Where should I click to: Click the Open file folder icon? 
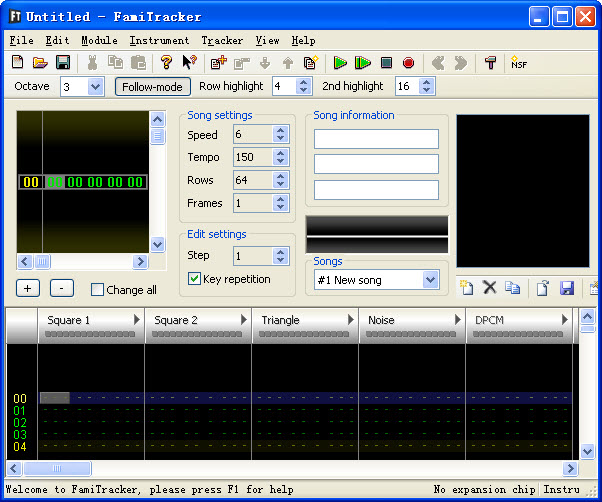pyautogui.click(x=40, y=63)
